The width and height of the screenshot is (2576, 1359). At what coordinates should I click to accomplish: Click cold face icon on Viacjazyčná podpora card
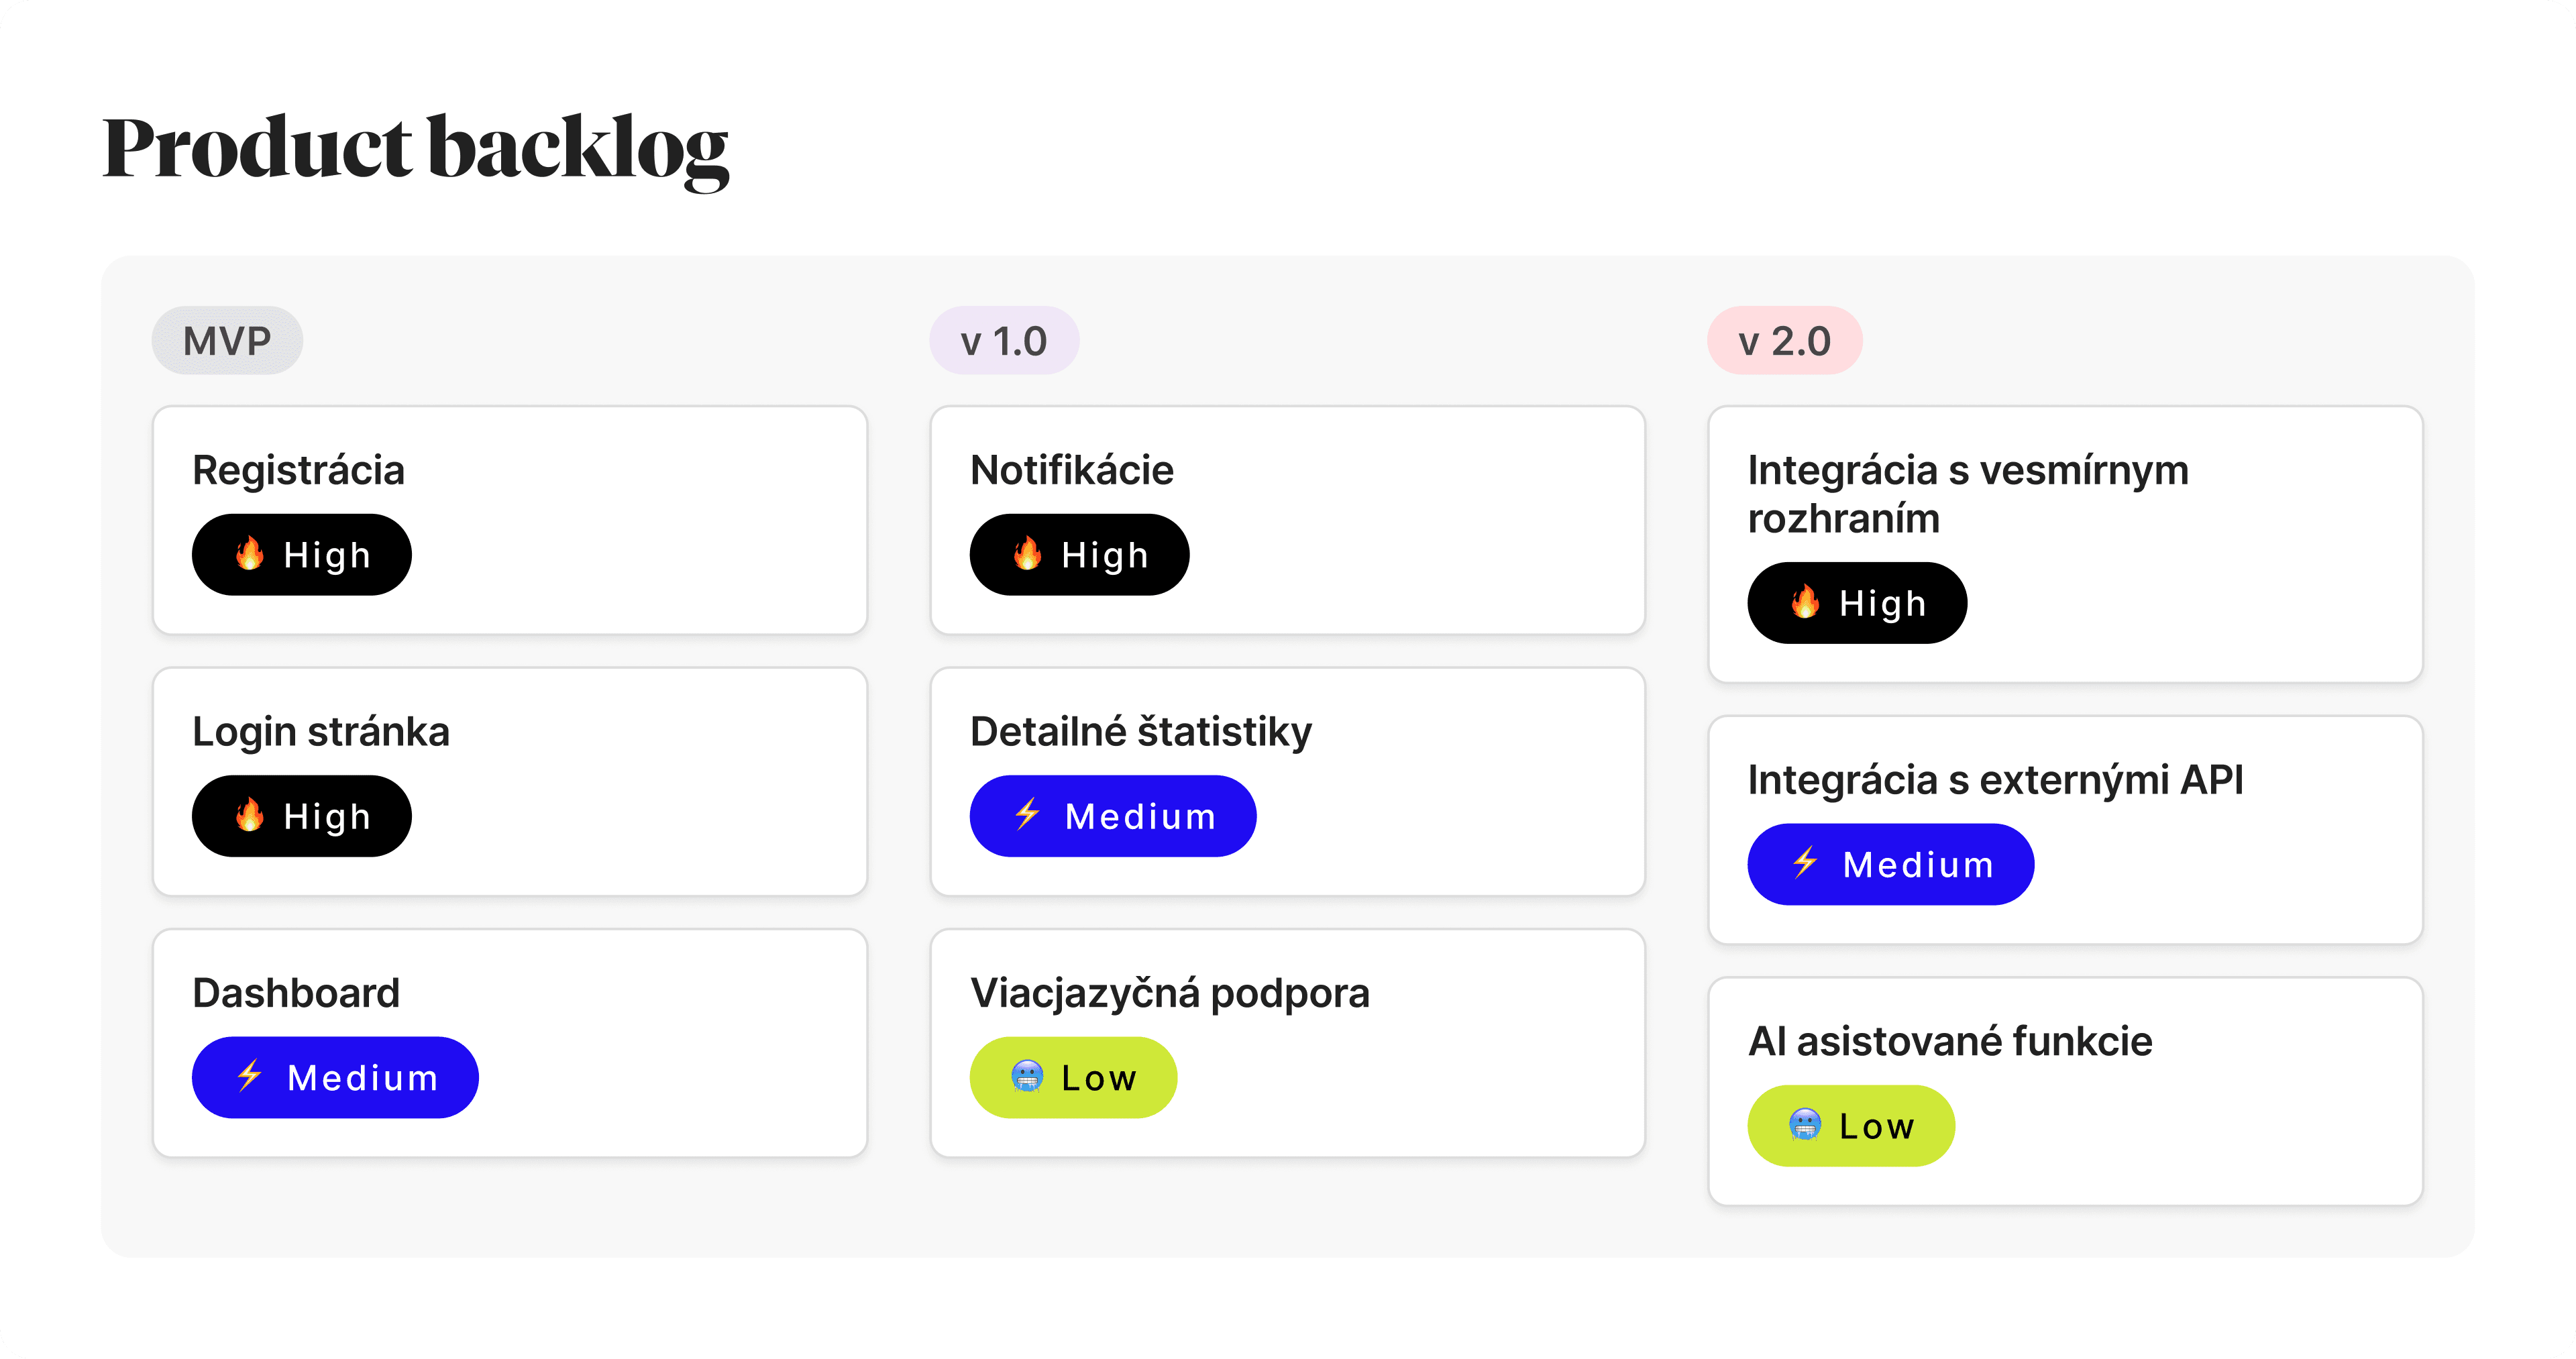[1027, 1076]
